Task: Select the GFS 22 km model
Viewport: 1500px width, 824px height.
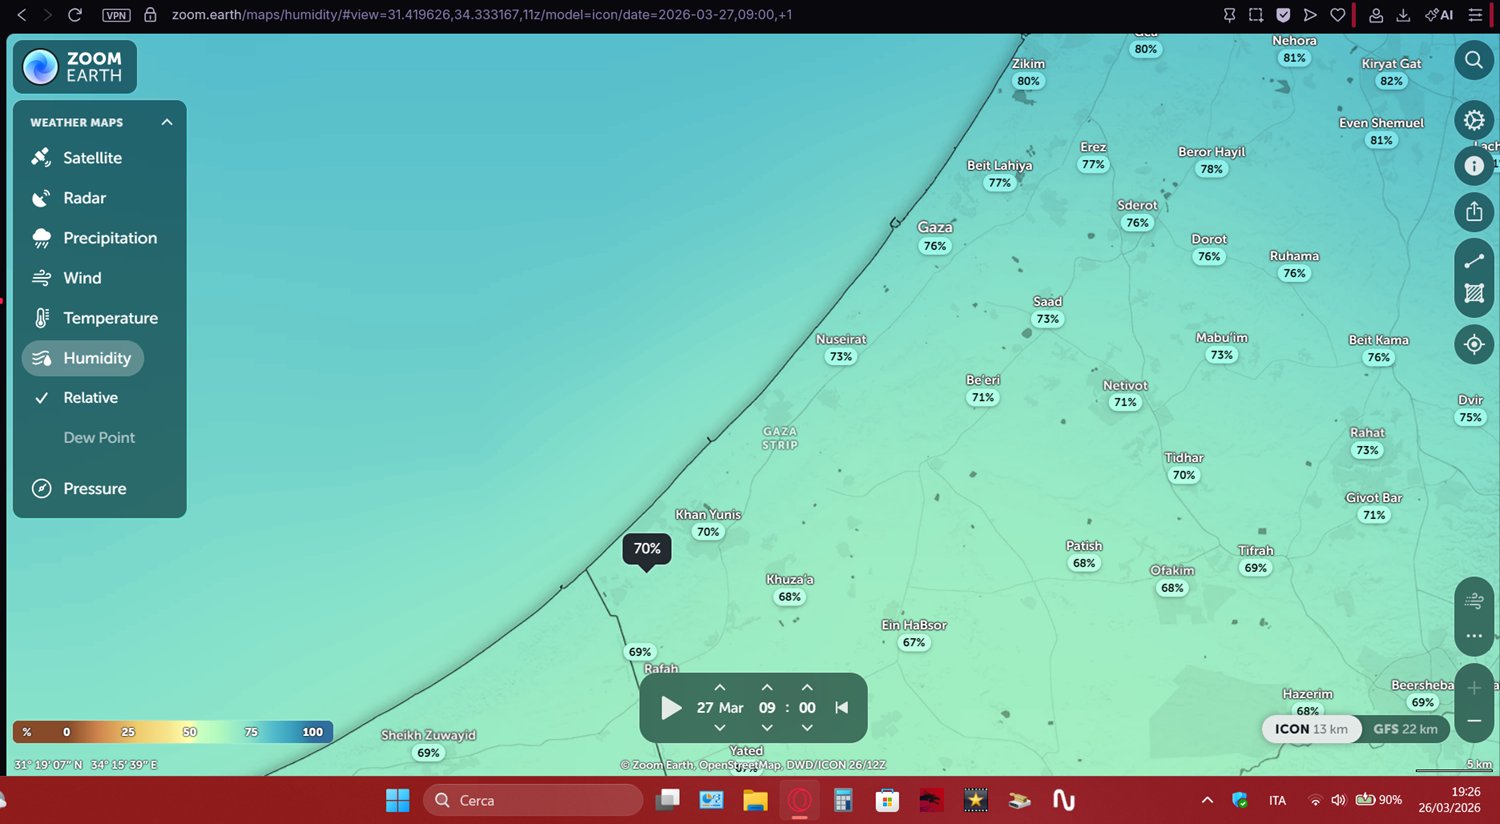Action: click(1405, 729)
